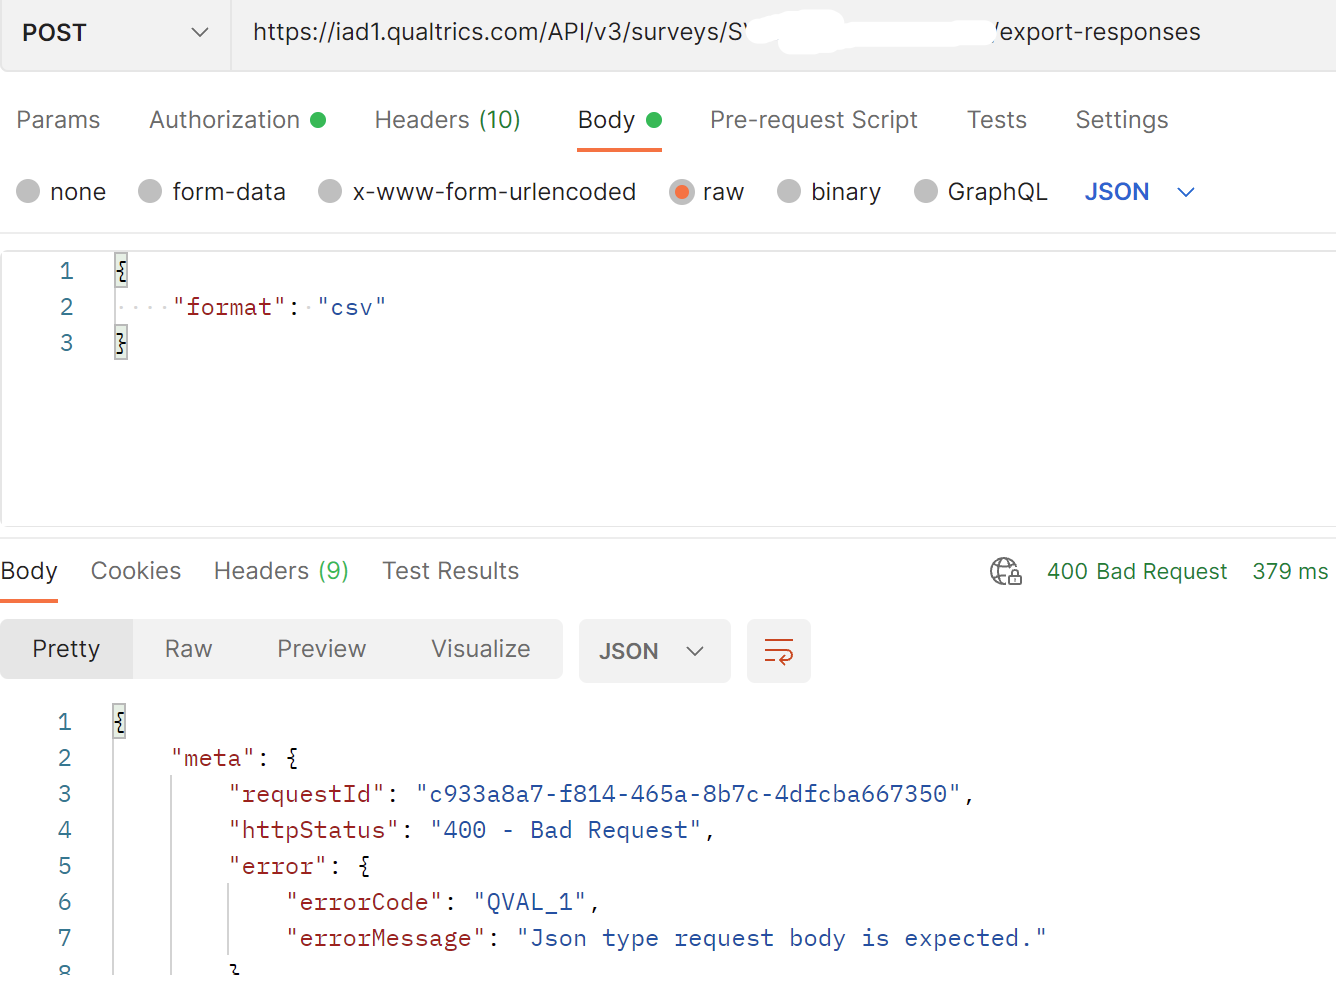Select the binary body type

click(829, 191)
